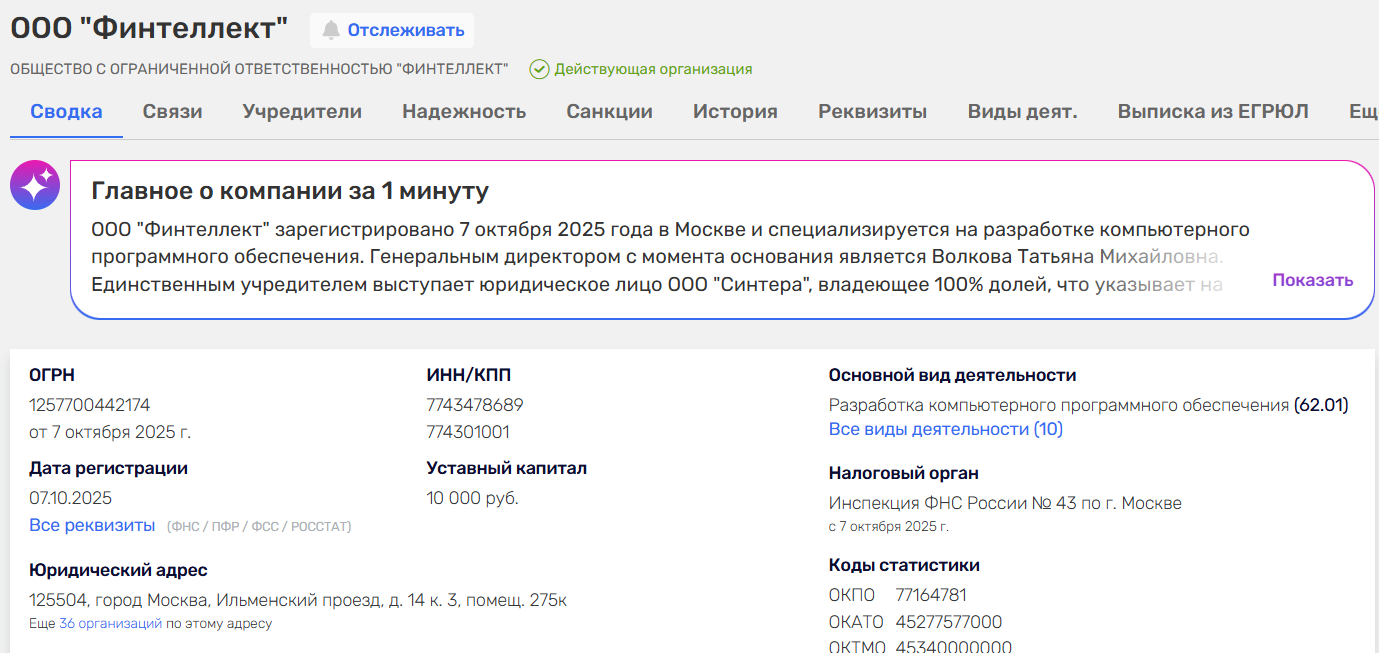Screen dimensions: 1379x653
Task: Click the green check status icon
Action: pos(538,69)
